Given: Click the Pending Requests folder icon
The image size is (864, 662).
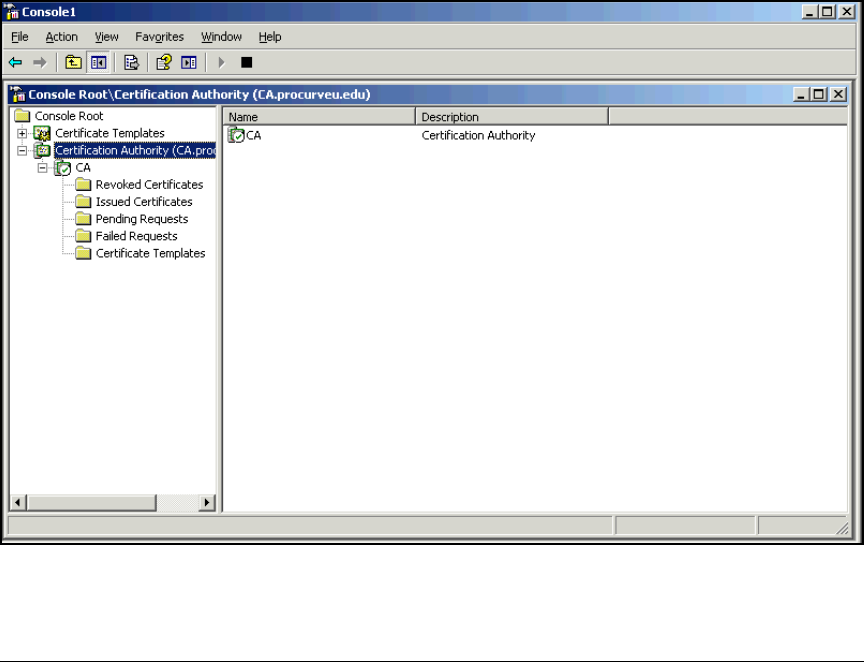Looking at the screenshot, I should coord(83,219).
